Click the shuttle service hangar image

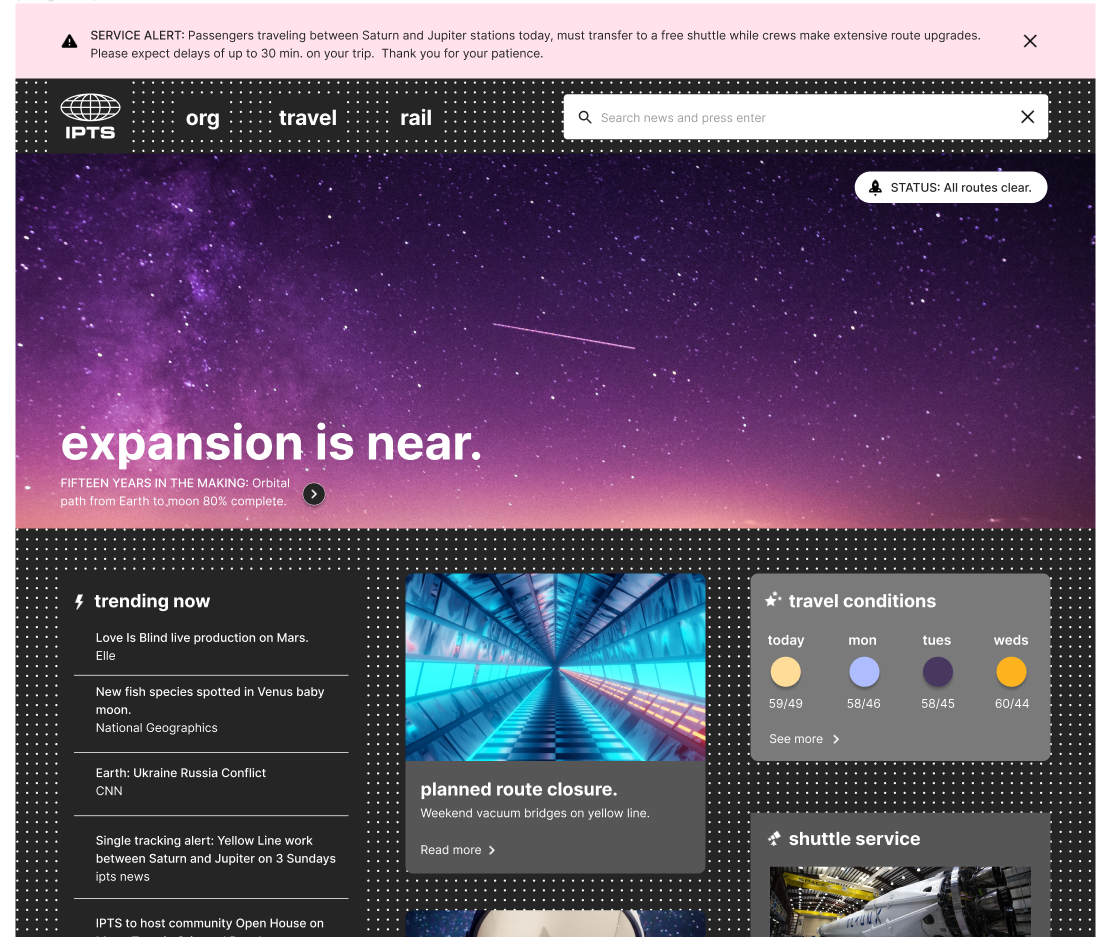[900, 901]
